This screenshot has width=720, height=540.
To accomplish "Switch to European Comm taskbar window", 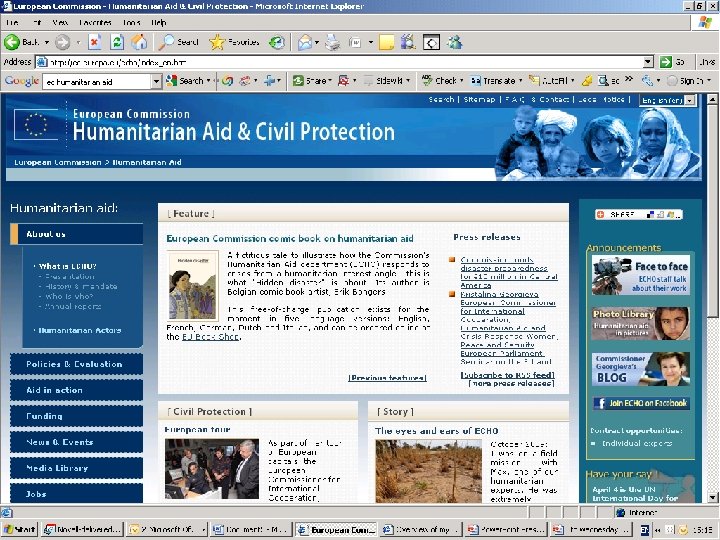I will point(336,529).
